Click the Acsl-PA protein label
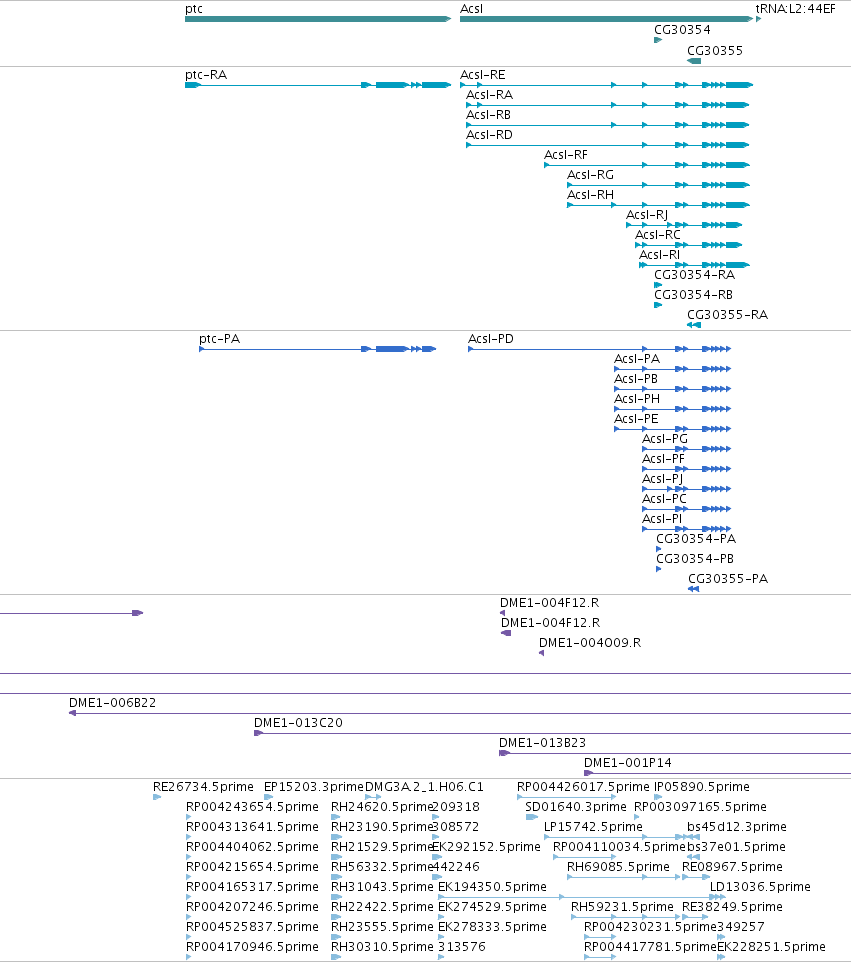Screen dimensions: 851x962 pyautogui.click(x=637, y=359)
